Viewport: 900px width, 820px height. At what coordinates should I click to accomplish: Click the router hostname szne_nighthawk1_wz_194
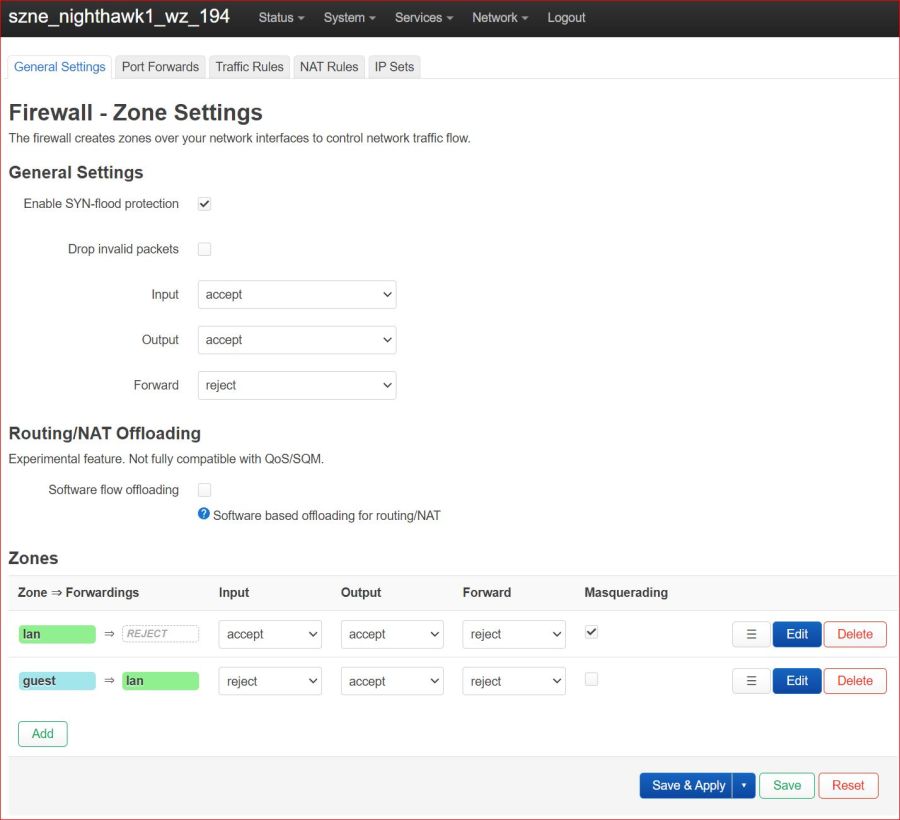119,17
